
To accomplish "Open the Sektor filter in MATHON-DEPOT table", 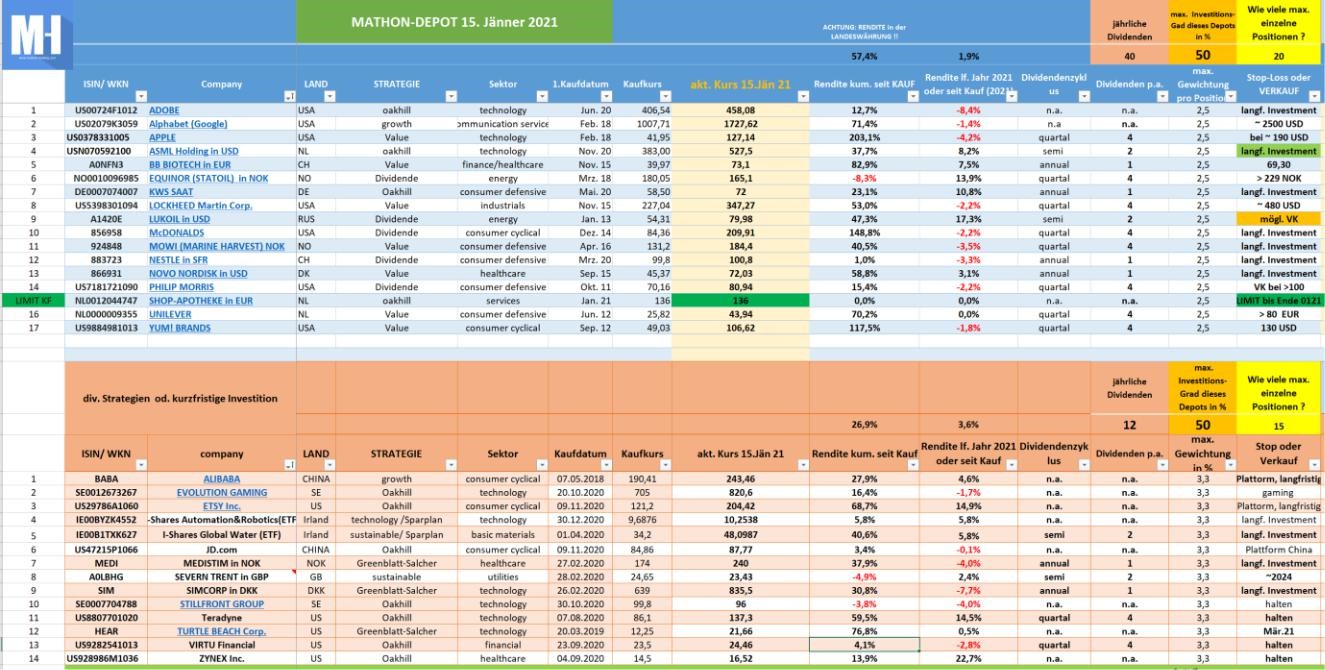I will 541,98.
